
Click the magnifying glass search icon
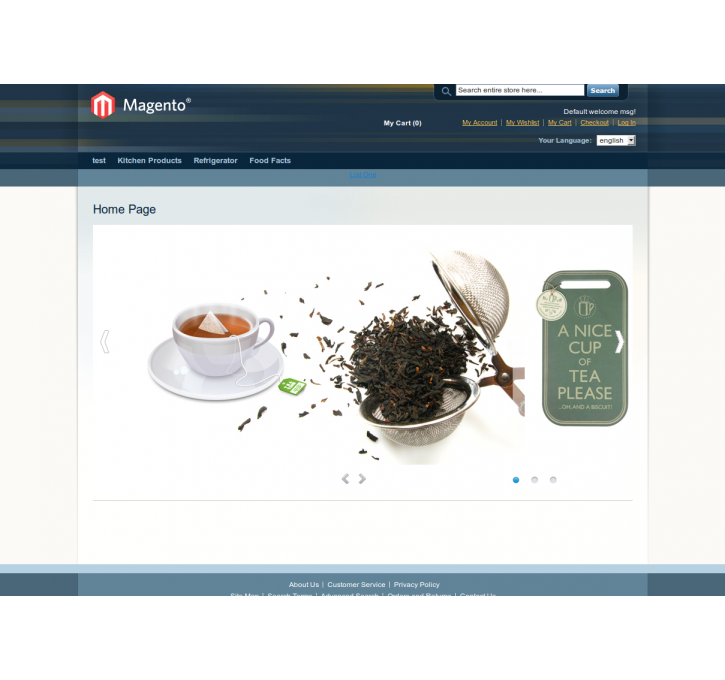(446, 91)
